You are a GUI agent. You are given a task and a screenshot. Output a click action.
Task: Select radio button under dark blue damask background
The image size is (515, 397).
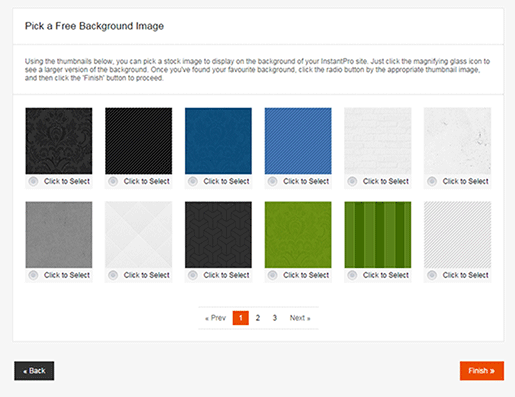(193, 181)
